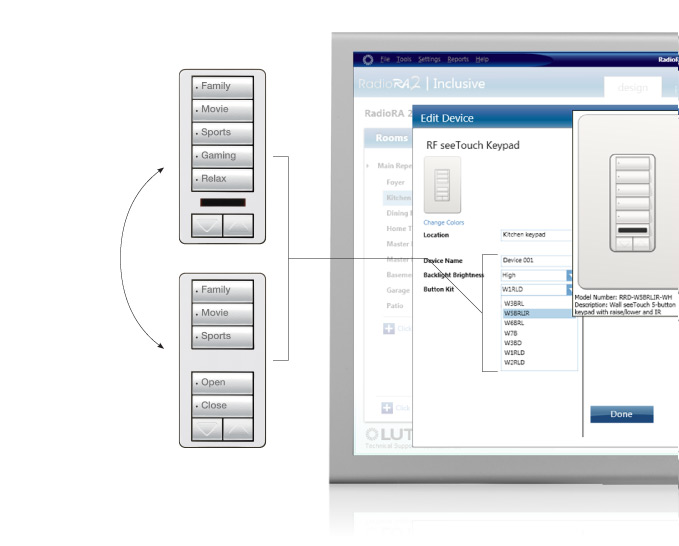The height and width of the screenshot is (546, 679).
Task: Click the Device Name field
Action: (x=536, y=261)
